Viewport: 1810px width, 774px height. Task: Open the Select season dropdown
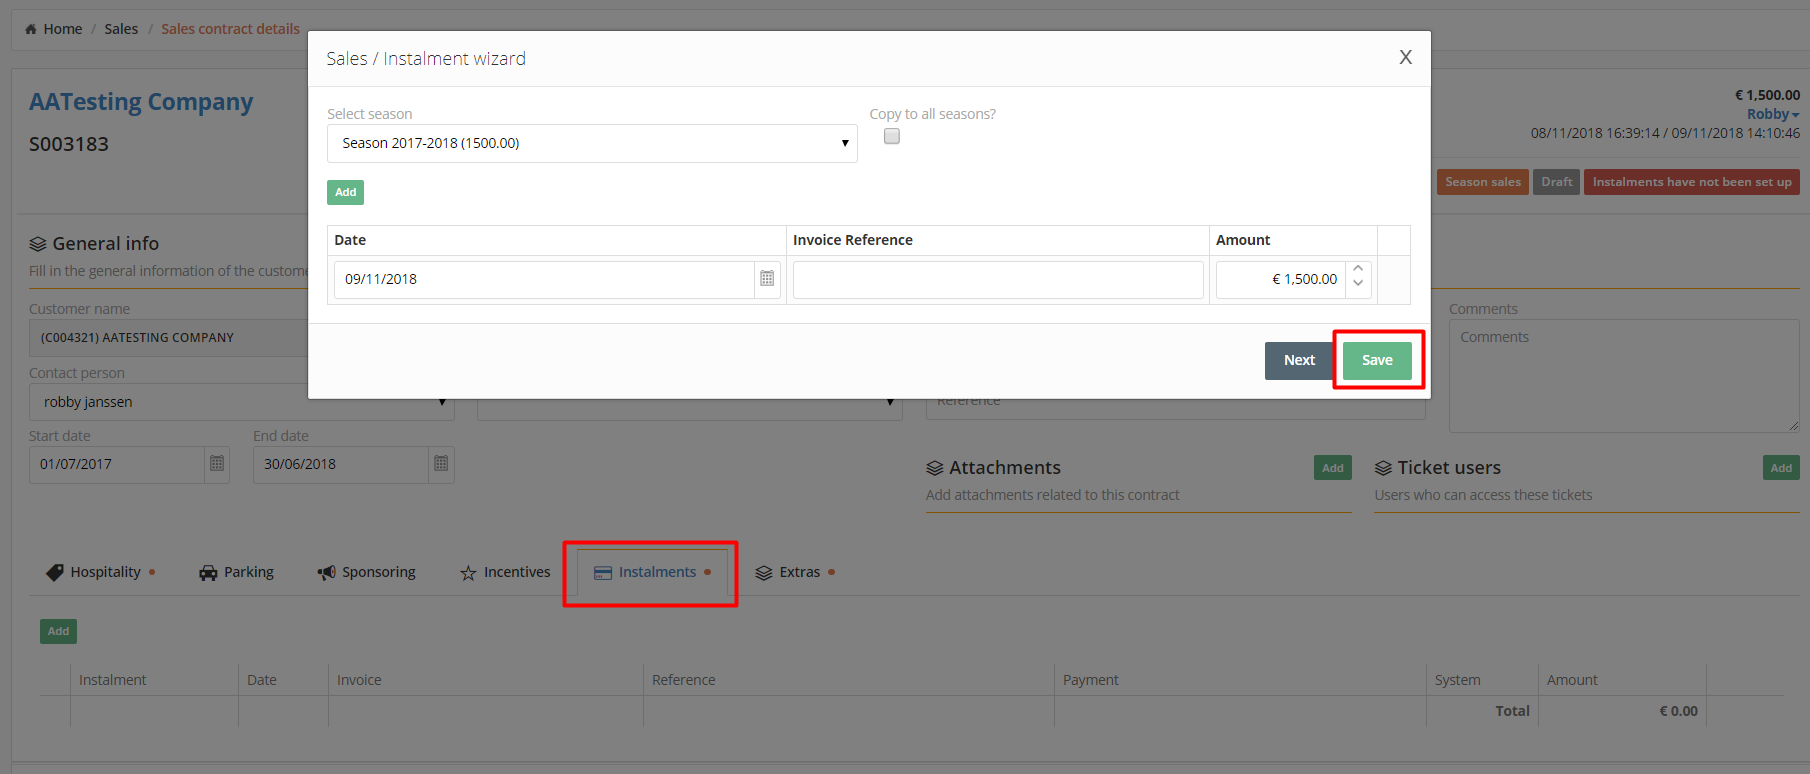pos(592,143)
